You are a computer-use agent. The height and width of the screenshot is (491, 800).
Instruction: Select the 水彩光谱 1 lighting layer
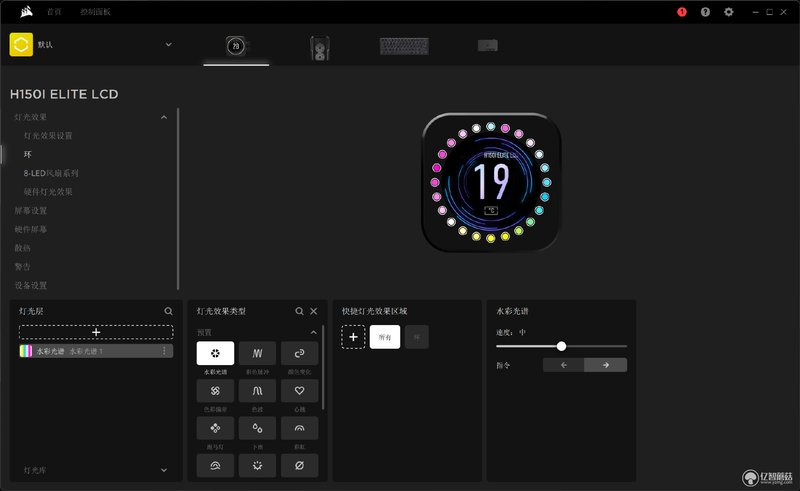pyautogui.click(x=96, y=351)
